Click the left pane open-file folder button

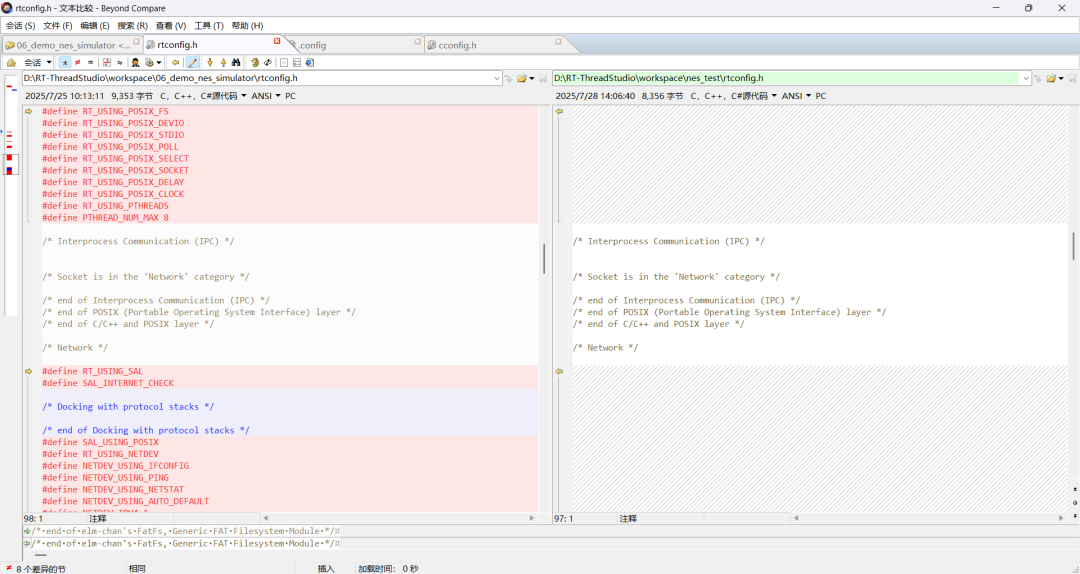(x=522, y=78)
